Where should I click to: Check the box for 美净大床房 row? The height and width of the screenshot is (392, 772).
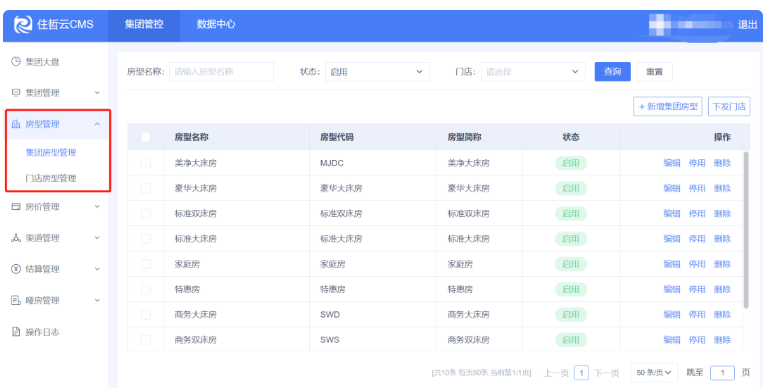[146, 163]
